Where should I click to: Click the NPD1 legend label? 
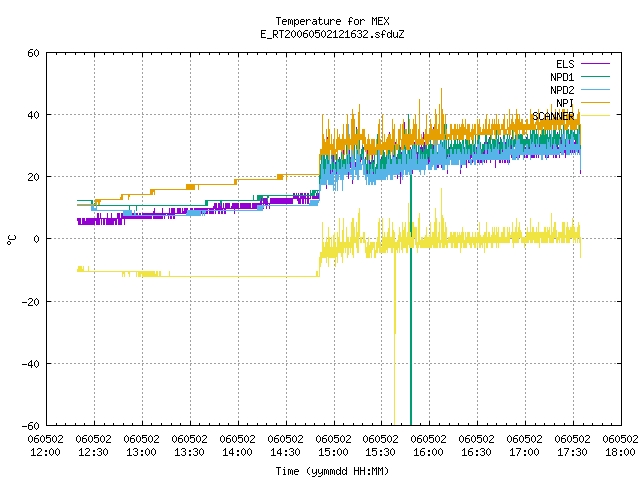[562, 77]
